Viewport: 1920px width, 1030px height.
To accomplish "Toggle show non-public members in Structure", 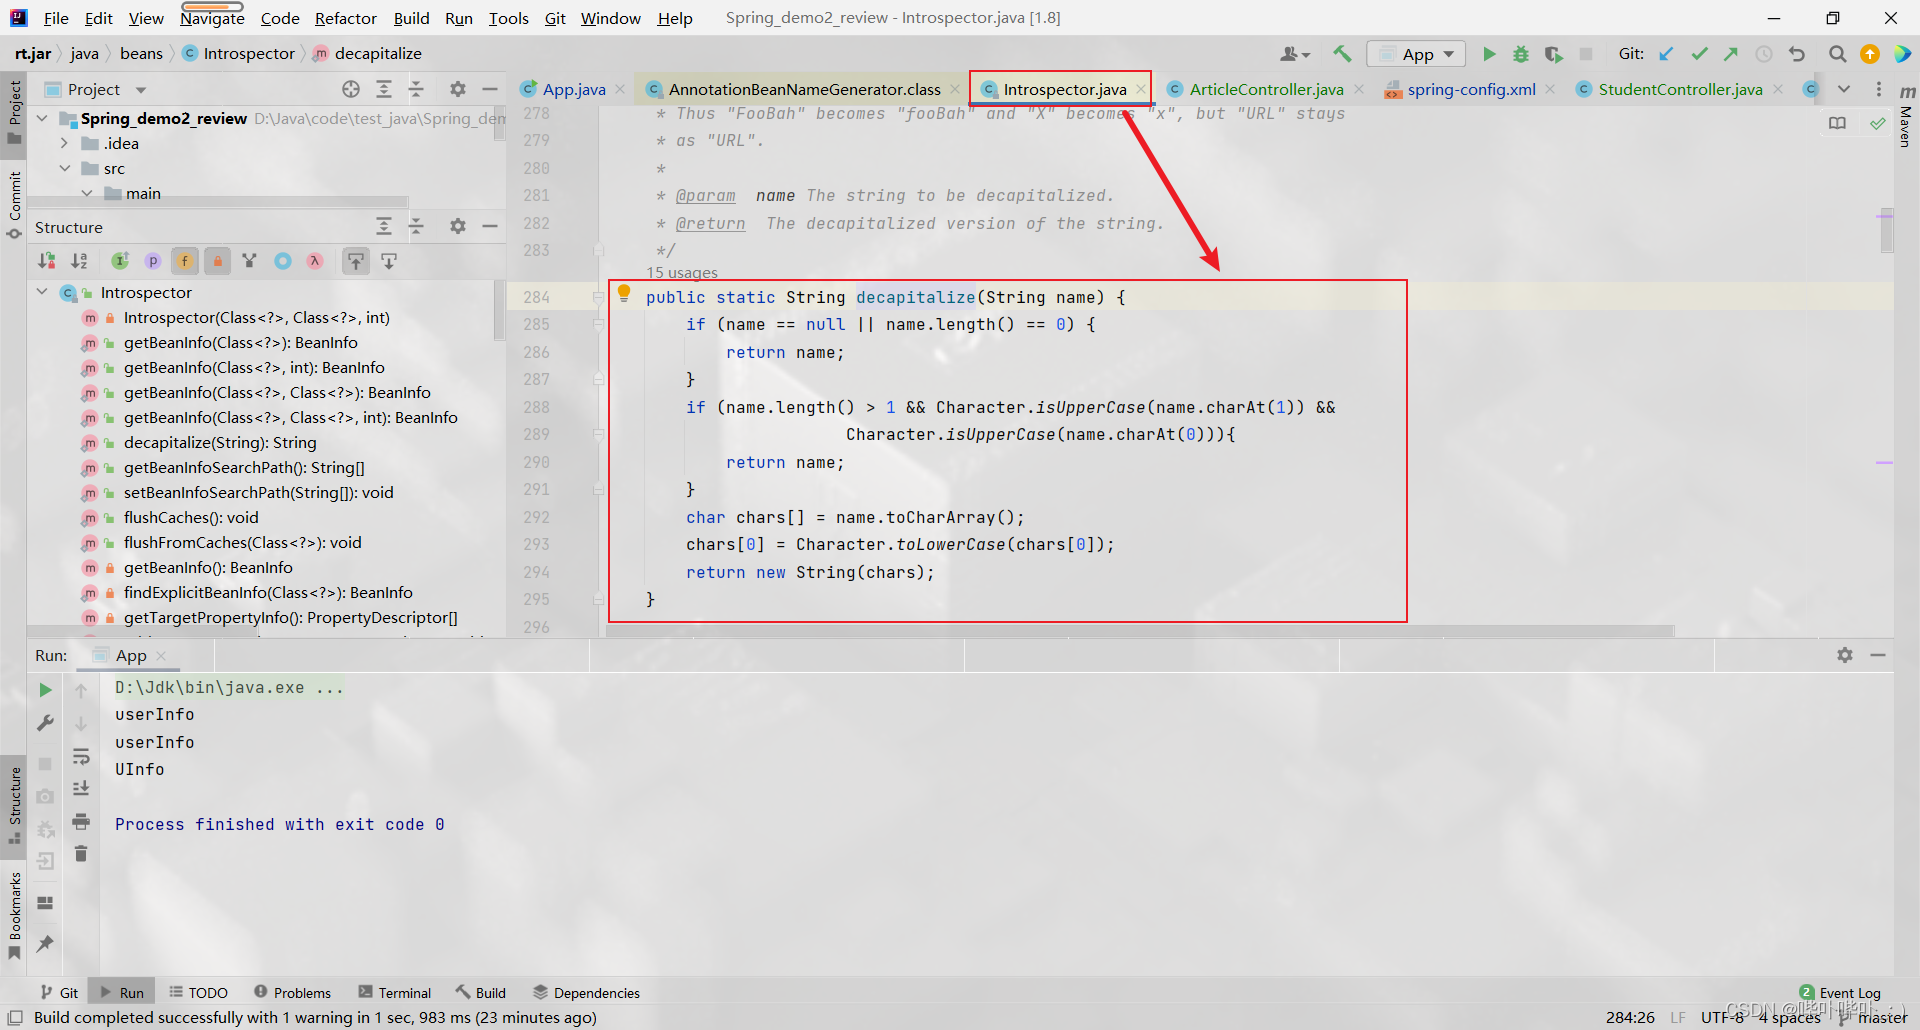I will pyautogui.click(x=217, y=261).
